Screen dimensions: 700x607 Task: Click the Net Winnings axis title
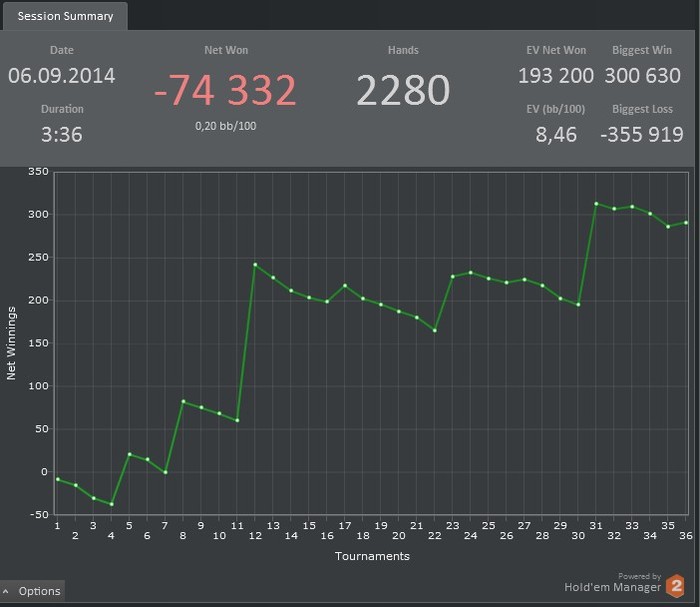pyautogui.click(x=11, y=343)
